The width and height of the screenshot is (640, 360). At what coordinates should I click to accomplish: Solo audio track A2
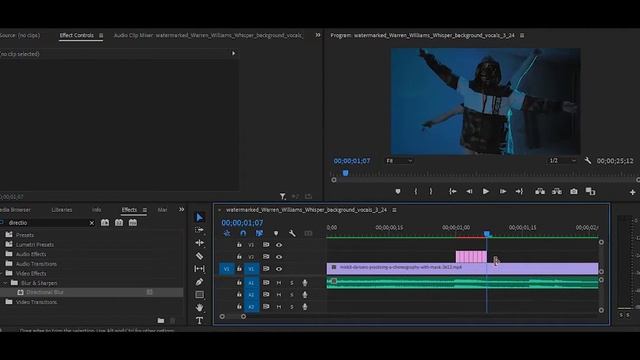tap(291, 295)
